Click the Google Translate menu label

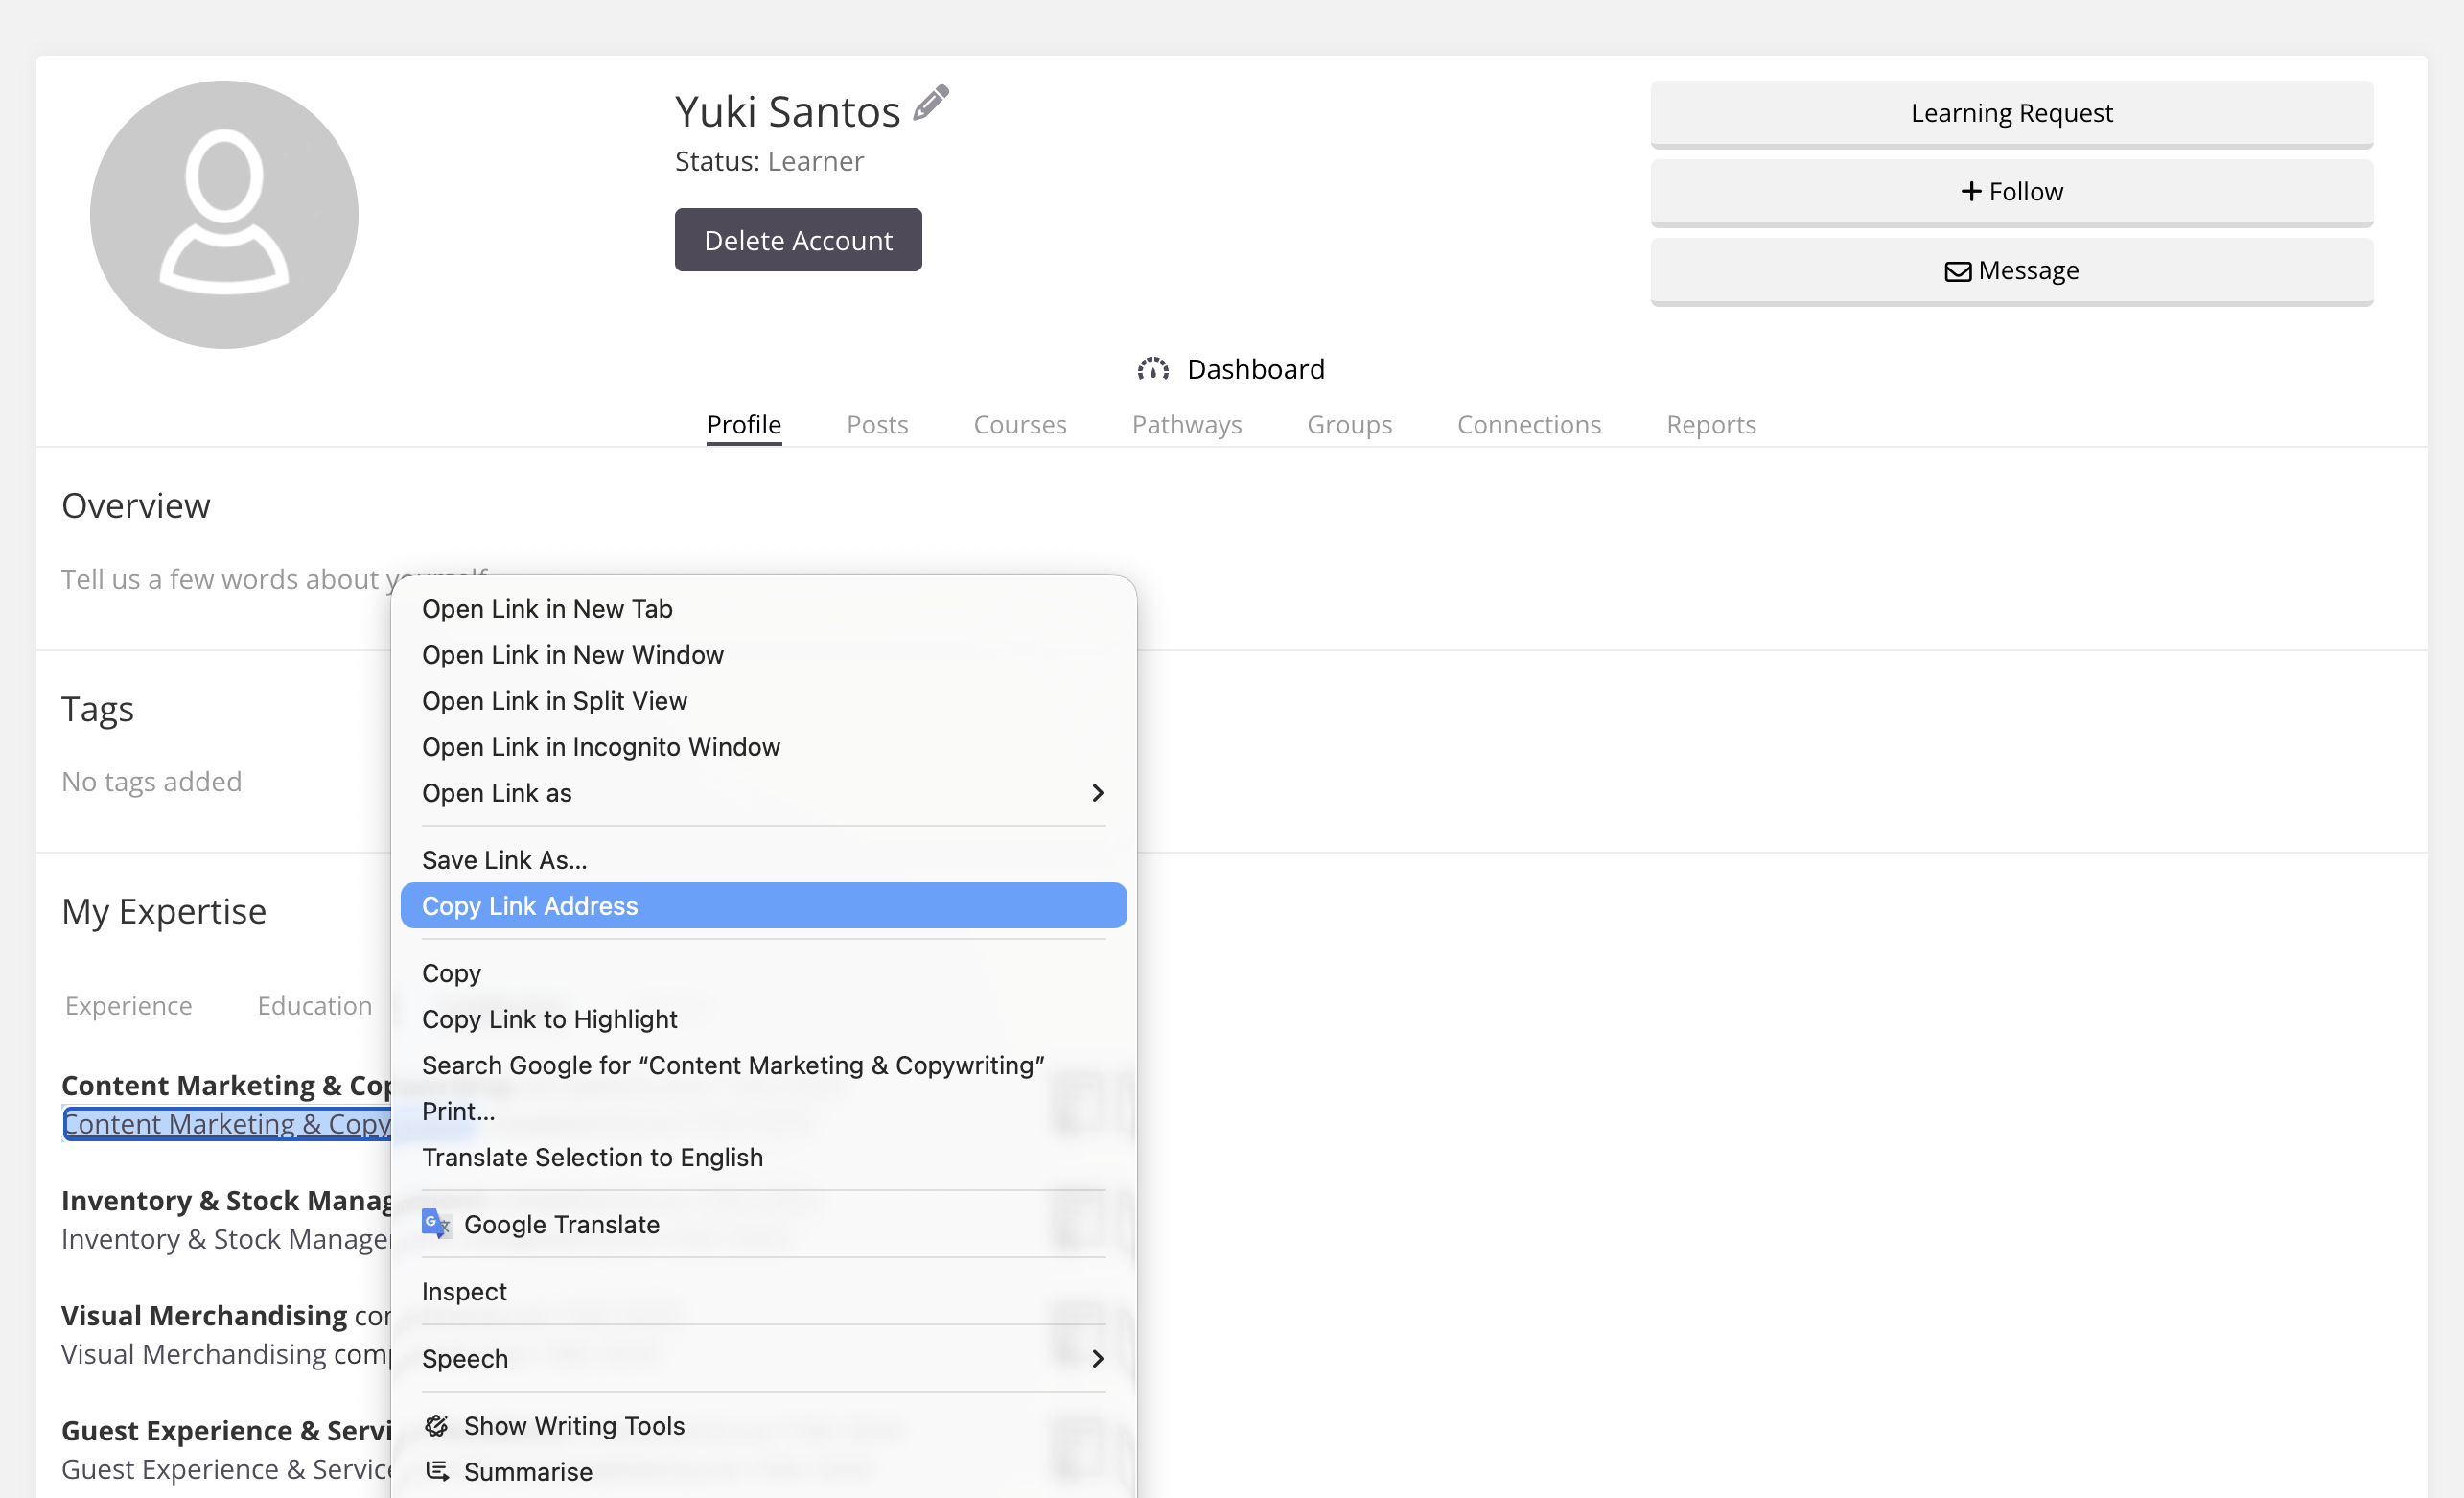tap(561, 1224)
